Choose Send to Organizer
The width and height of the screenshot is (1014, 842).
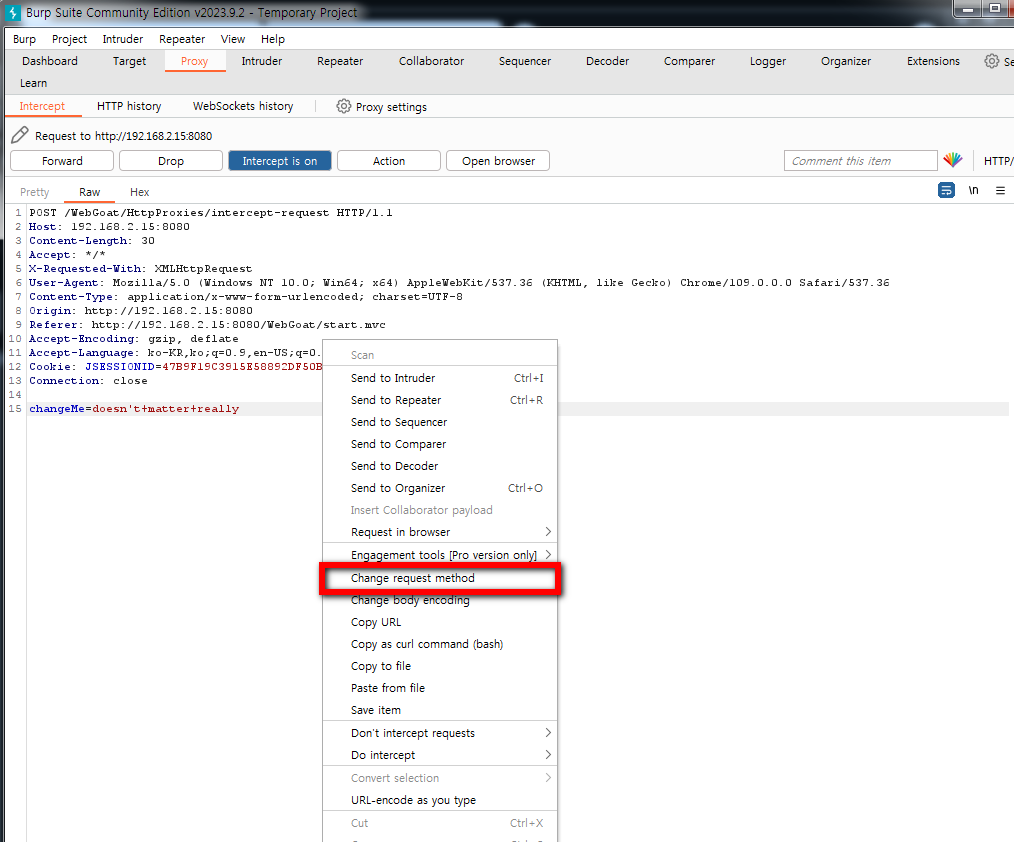coord(440,488)
